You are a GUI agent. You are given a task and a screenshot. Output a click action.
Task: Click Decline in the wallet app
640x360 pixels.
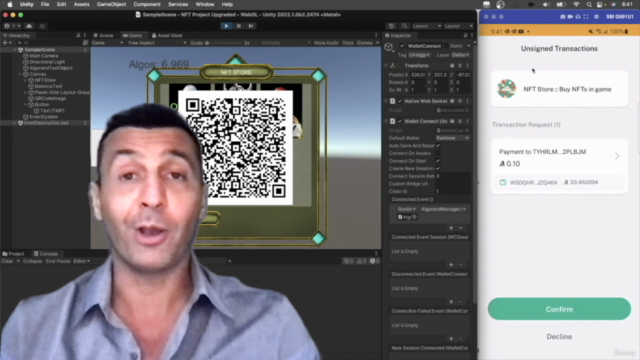559,337
